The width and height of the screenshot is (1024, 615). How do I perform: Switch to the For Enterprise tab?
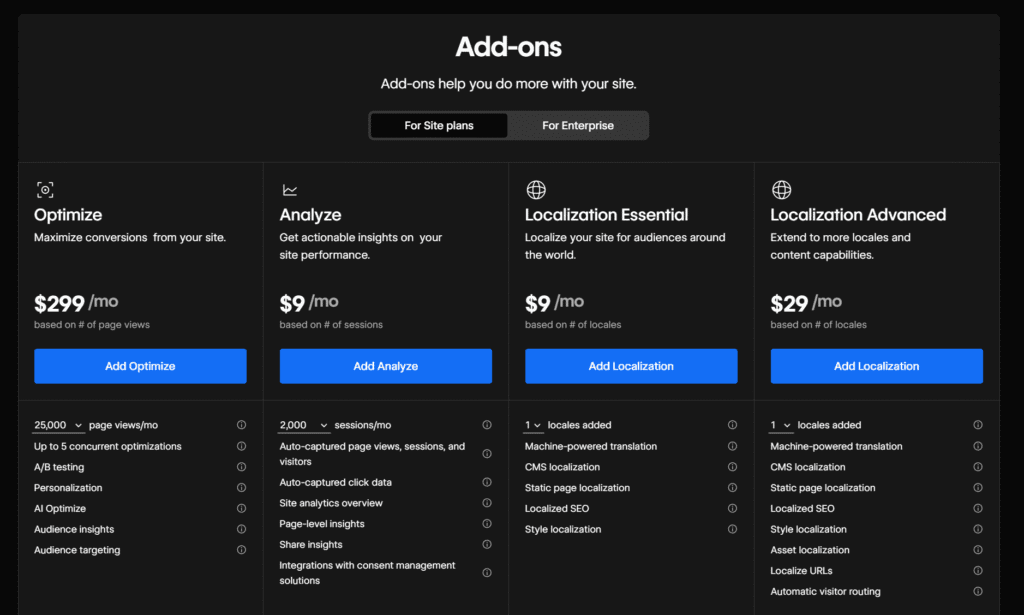point(578,125)
